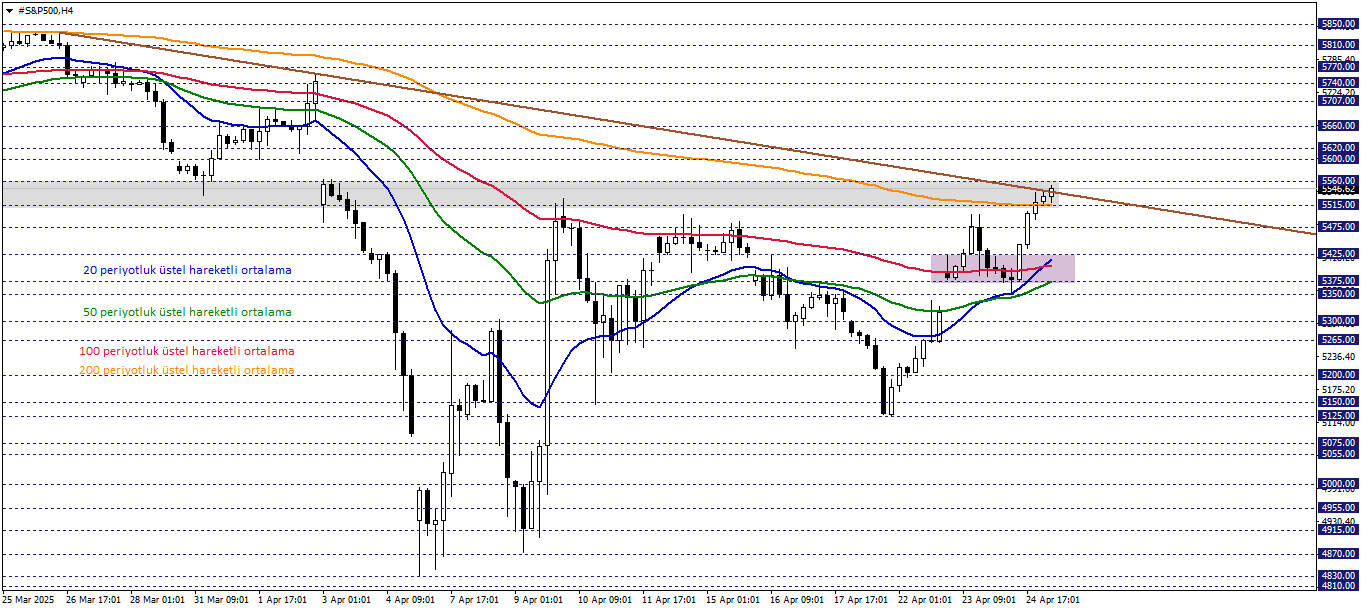Click the 10 Apr 09:01 time label
Screen dimensions: 1362x611
tap(606, 600)
